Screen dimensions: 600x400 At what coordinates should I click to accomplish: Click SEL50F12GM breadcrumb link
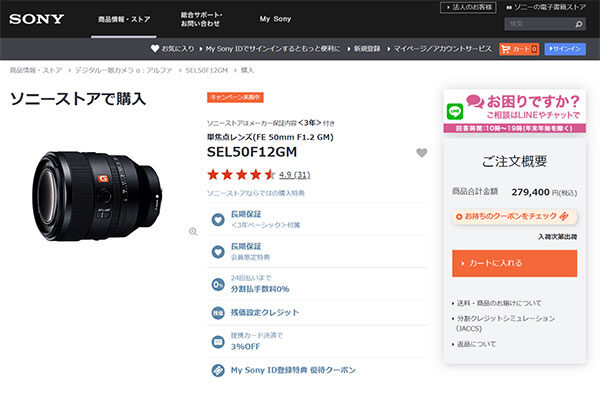tap(207, 70)
